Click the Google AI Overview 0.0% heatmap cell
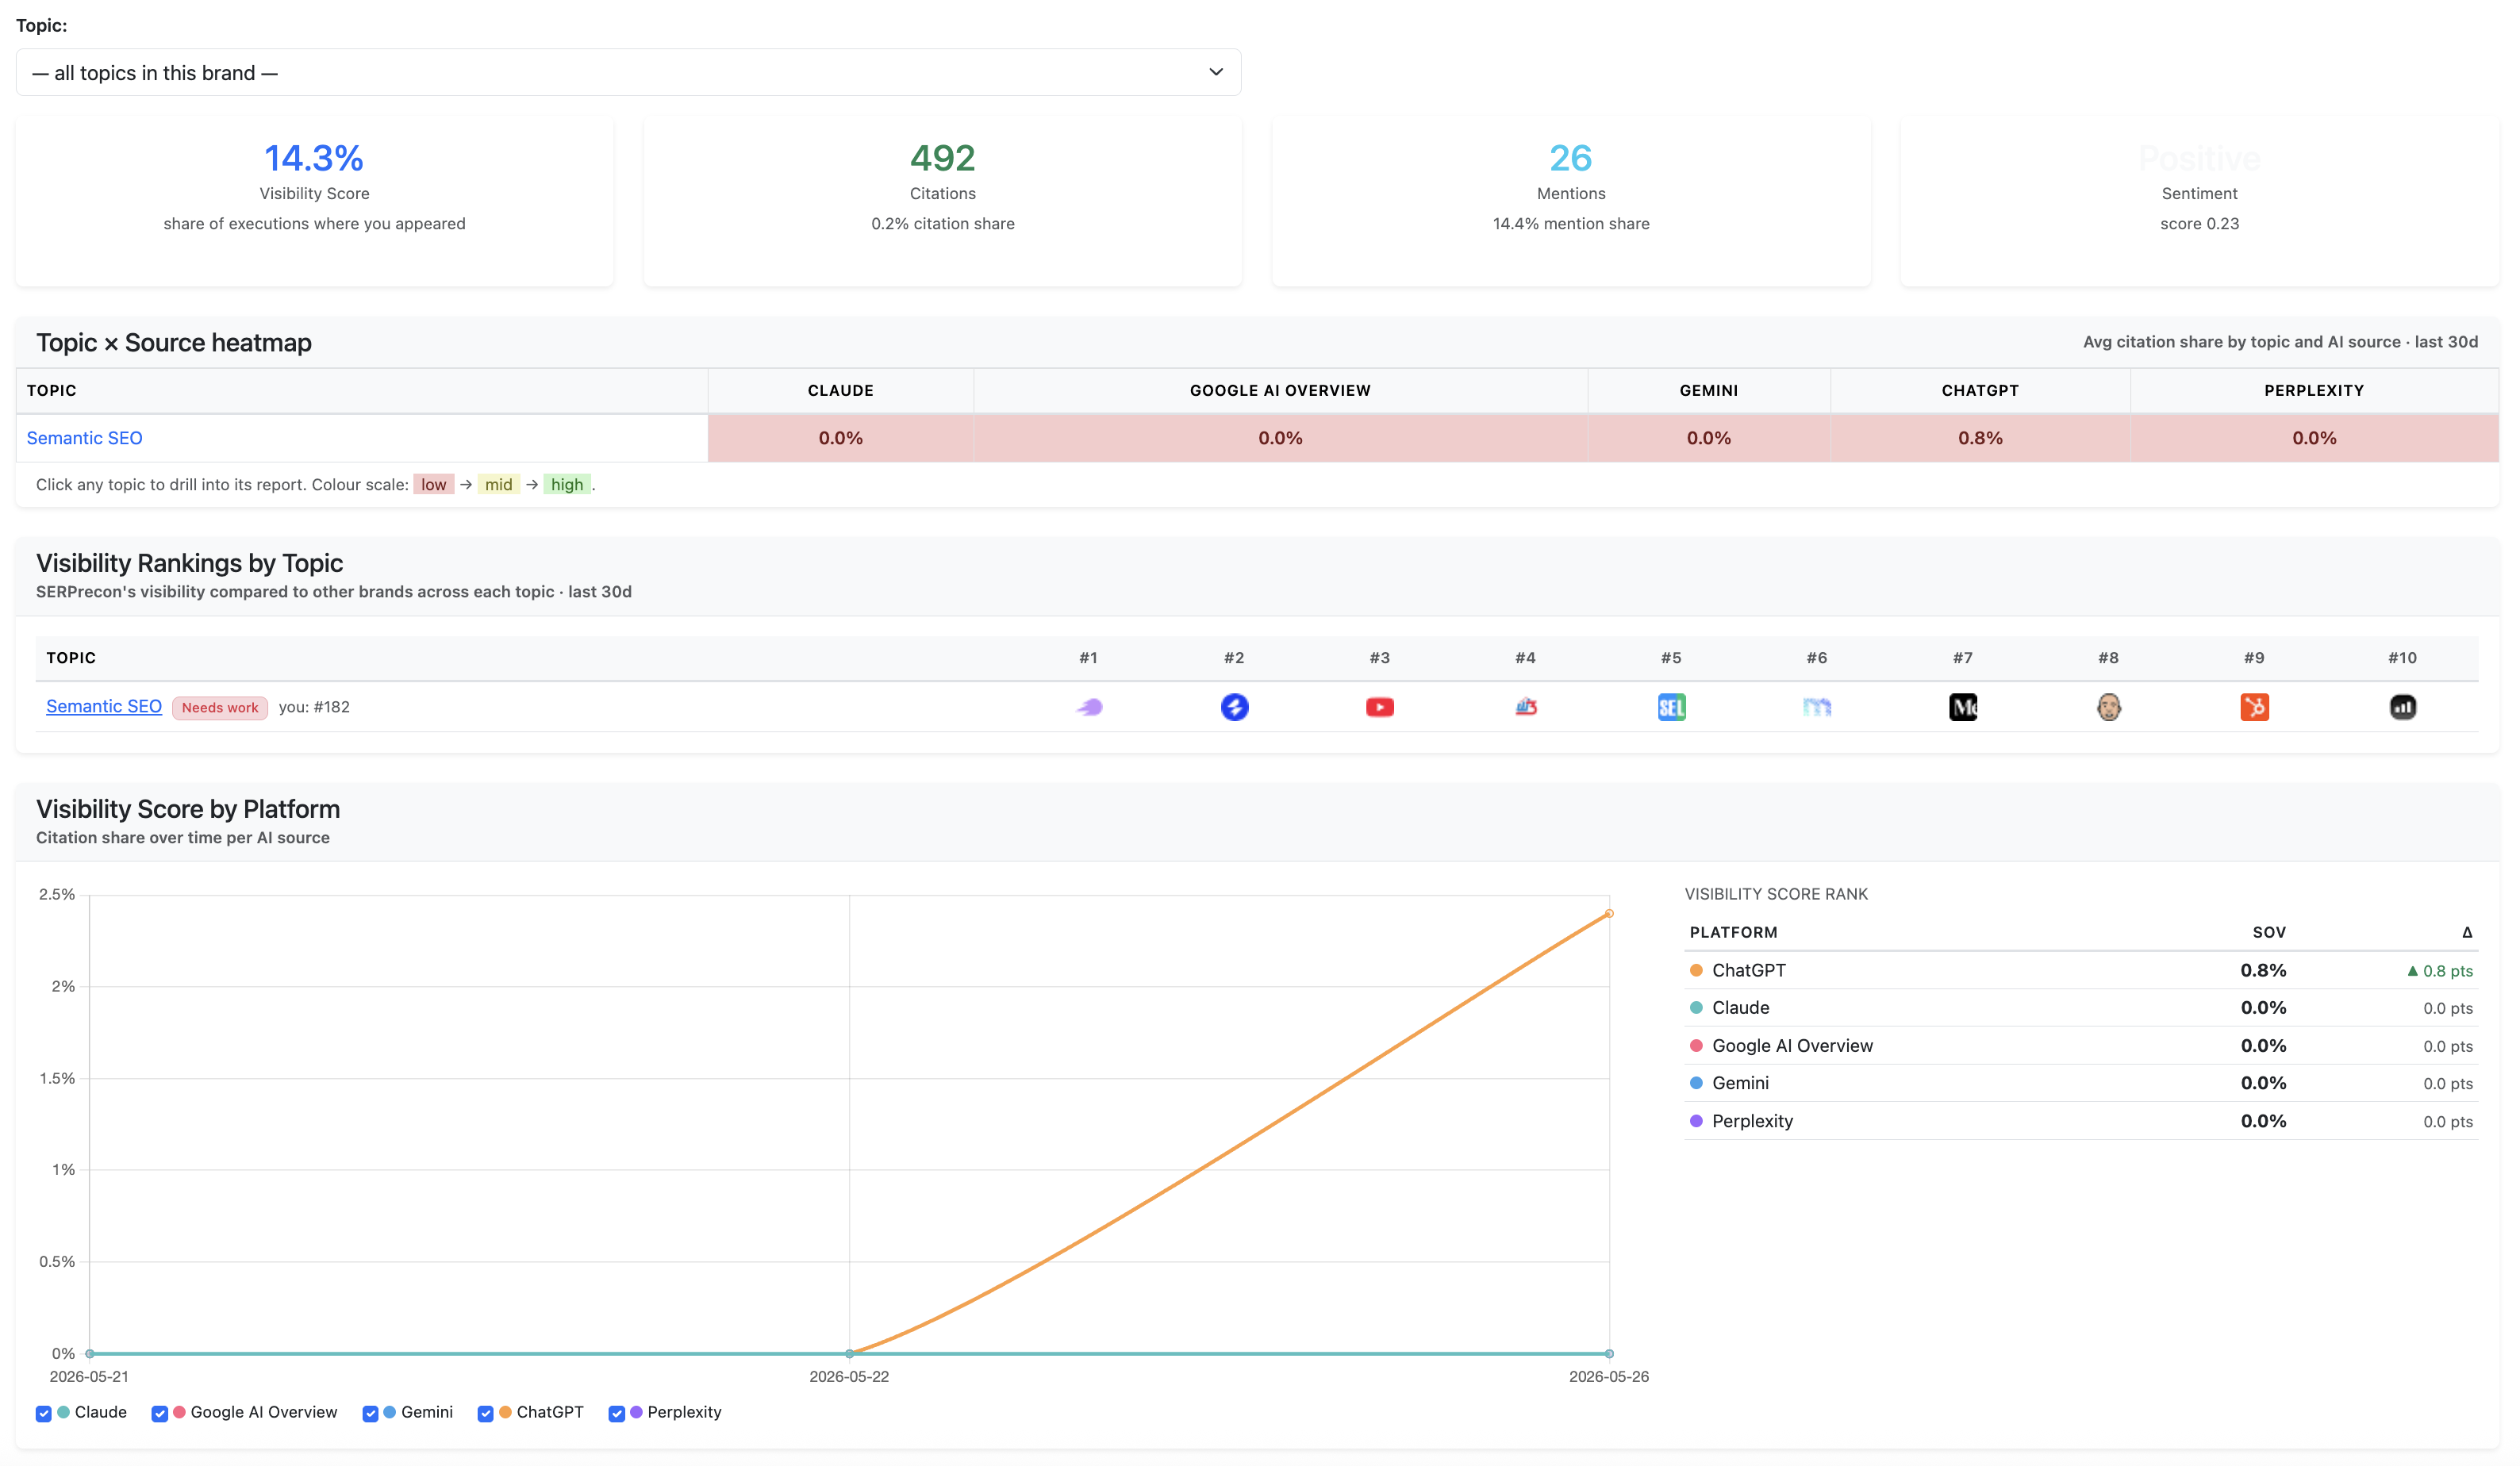 [1280, 438]
